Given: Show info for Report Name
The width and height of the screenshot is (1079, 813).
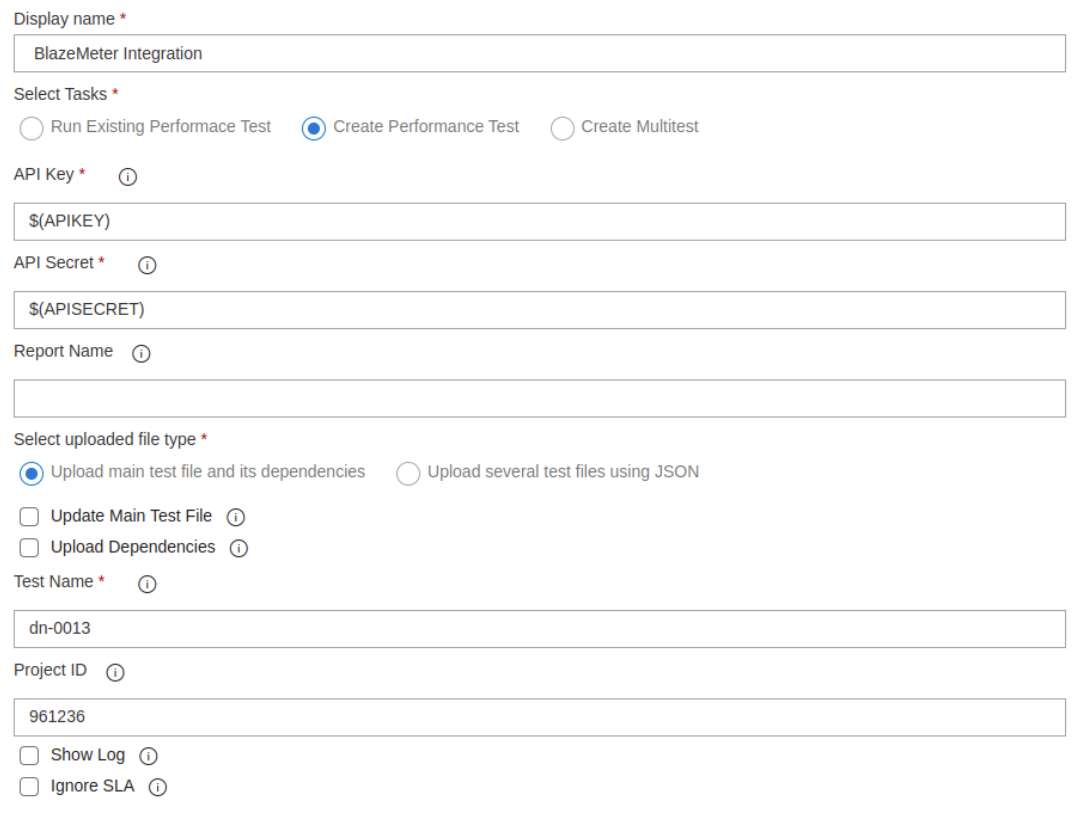Looking at the screenshot, I should tap(141, 353).
